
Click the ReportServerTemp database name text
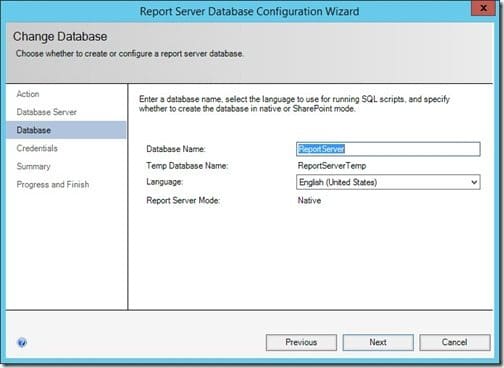pos(332,166)
